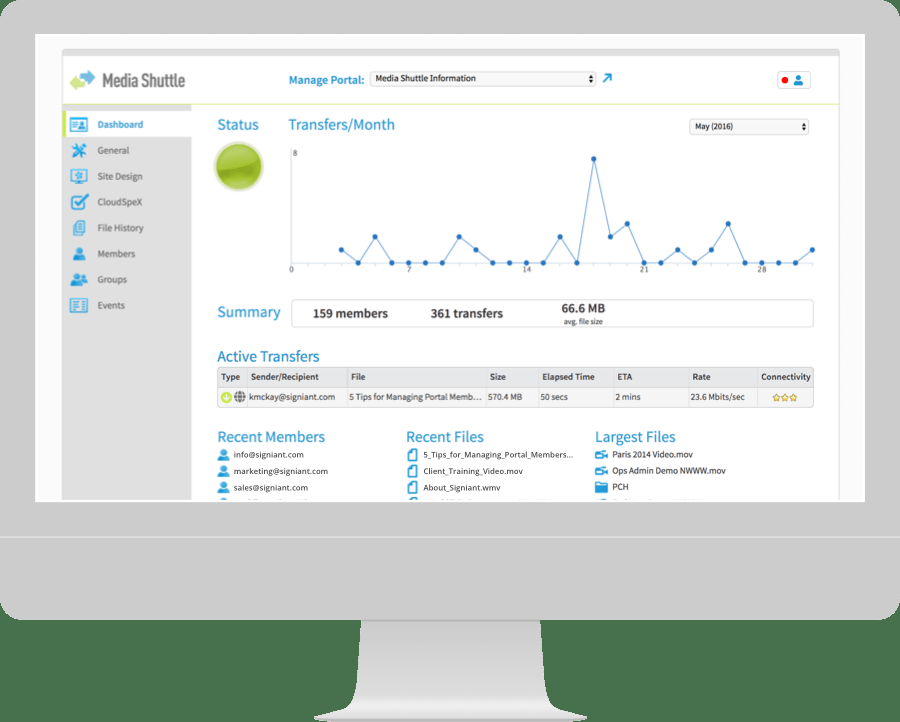Click the 50 secs elapsed time cell
The image size is (900, 722).
554,397
